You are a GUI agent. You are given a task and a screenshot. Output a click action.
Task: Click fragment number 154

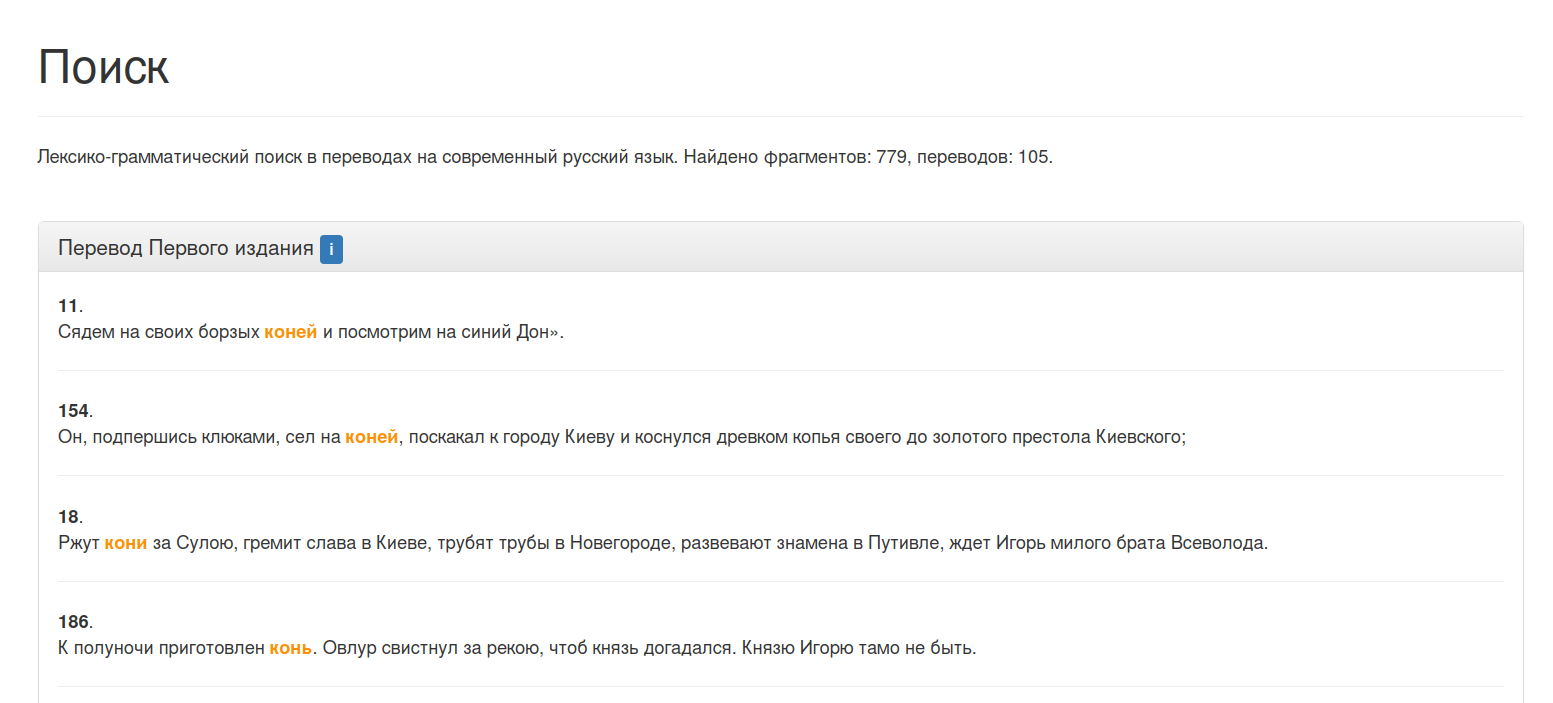pyautogui.click(x=73, y=411)
